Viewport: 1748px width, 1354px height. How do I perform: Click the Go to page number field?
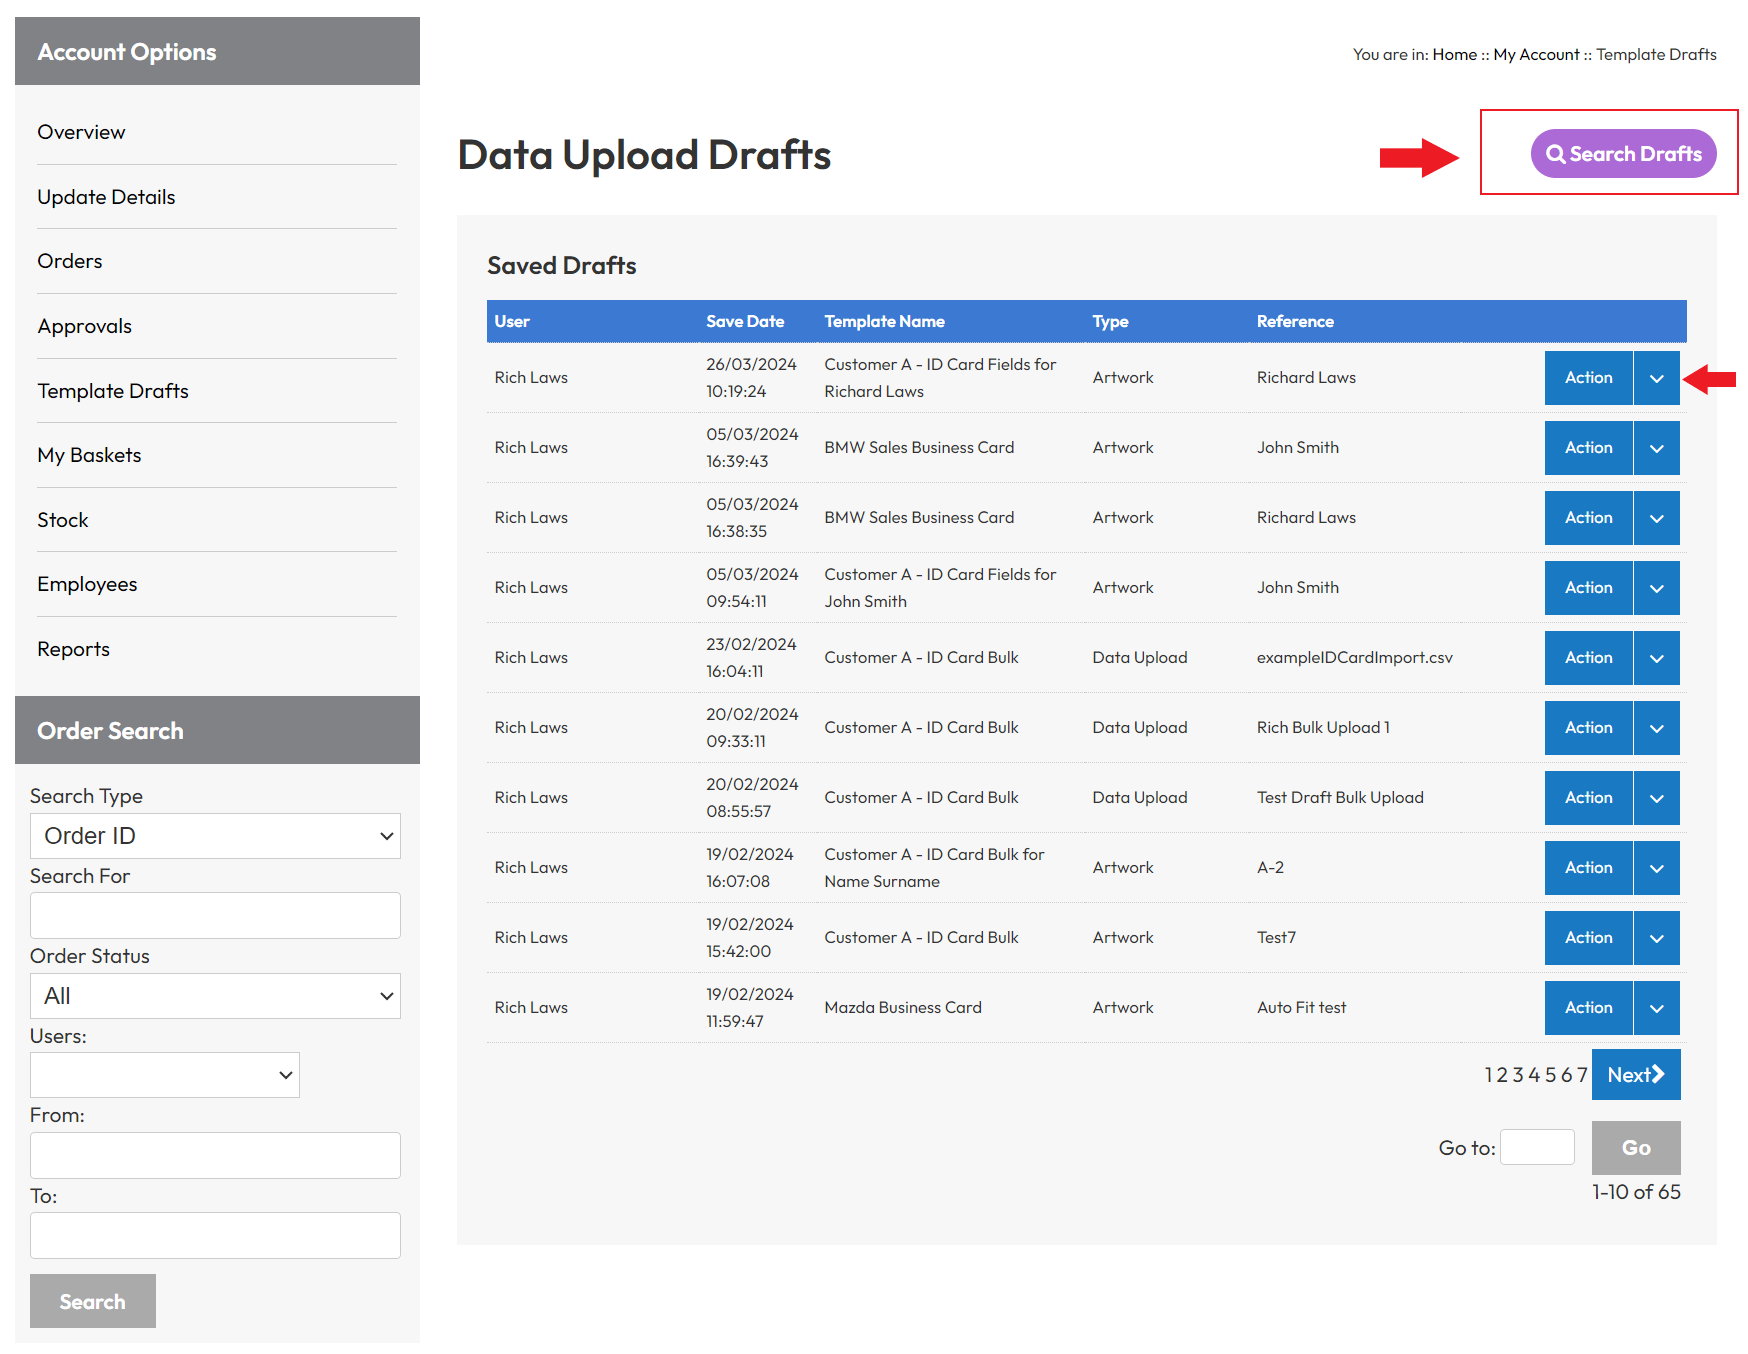1537,1147
